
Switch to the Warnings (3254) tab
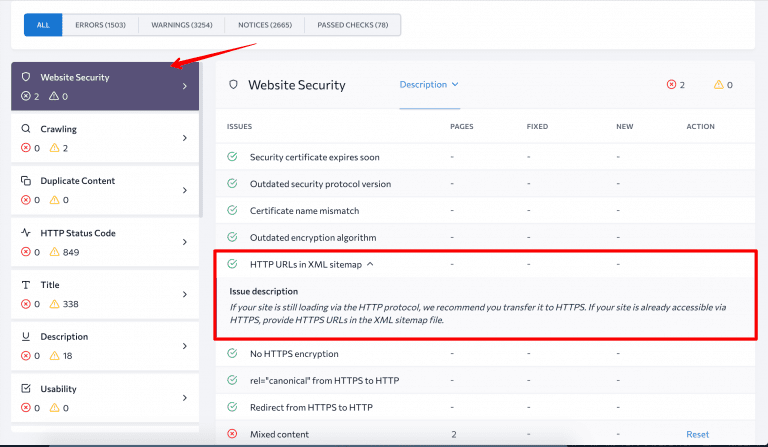181,25
